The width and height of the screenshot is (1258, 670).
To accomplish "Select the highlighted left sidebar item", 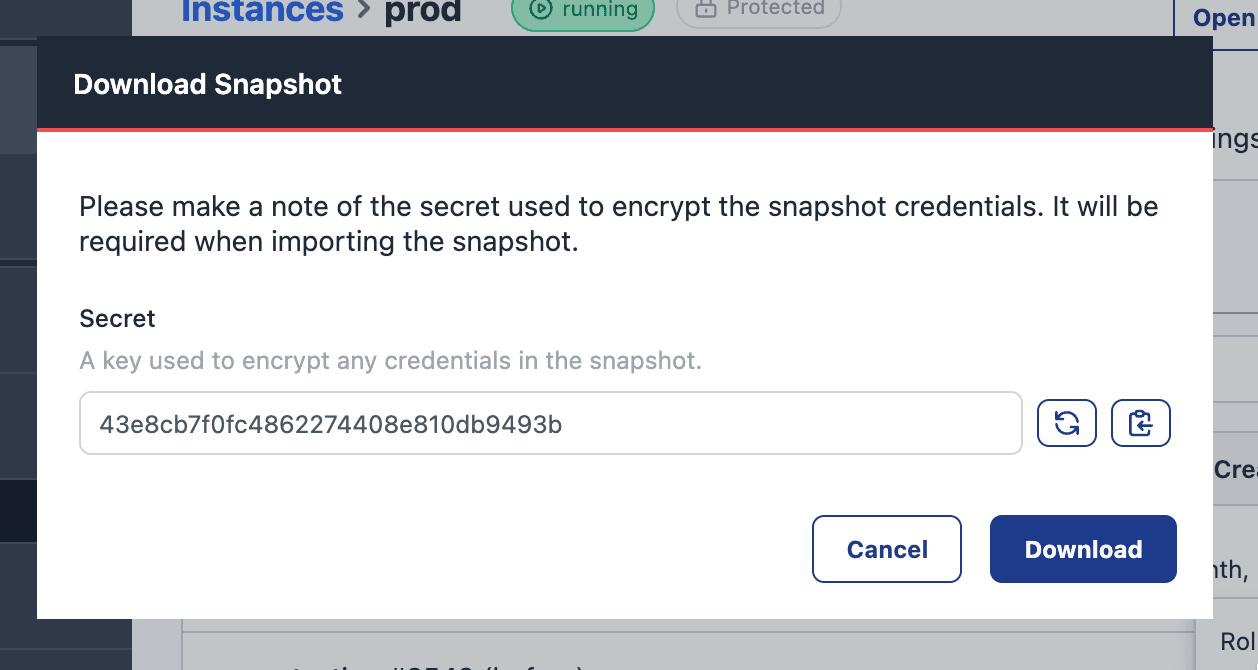I will [16, 511].
